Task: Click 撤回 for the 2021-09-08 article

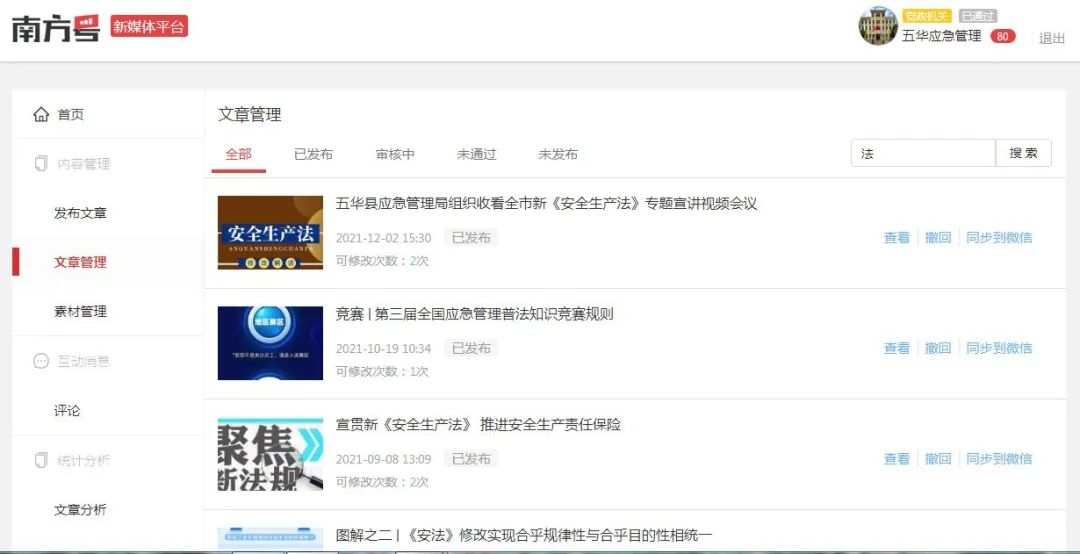Action: point(938,458)
